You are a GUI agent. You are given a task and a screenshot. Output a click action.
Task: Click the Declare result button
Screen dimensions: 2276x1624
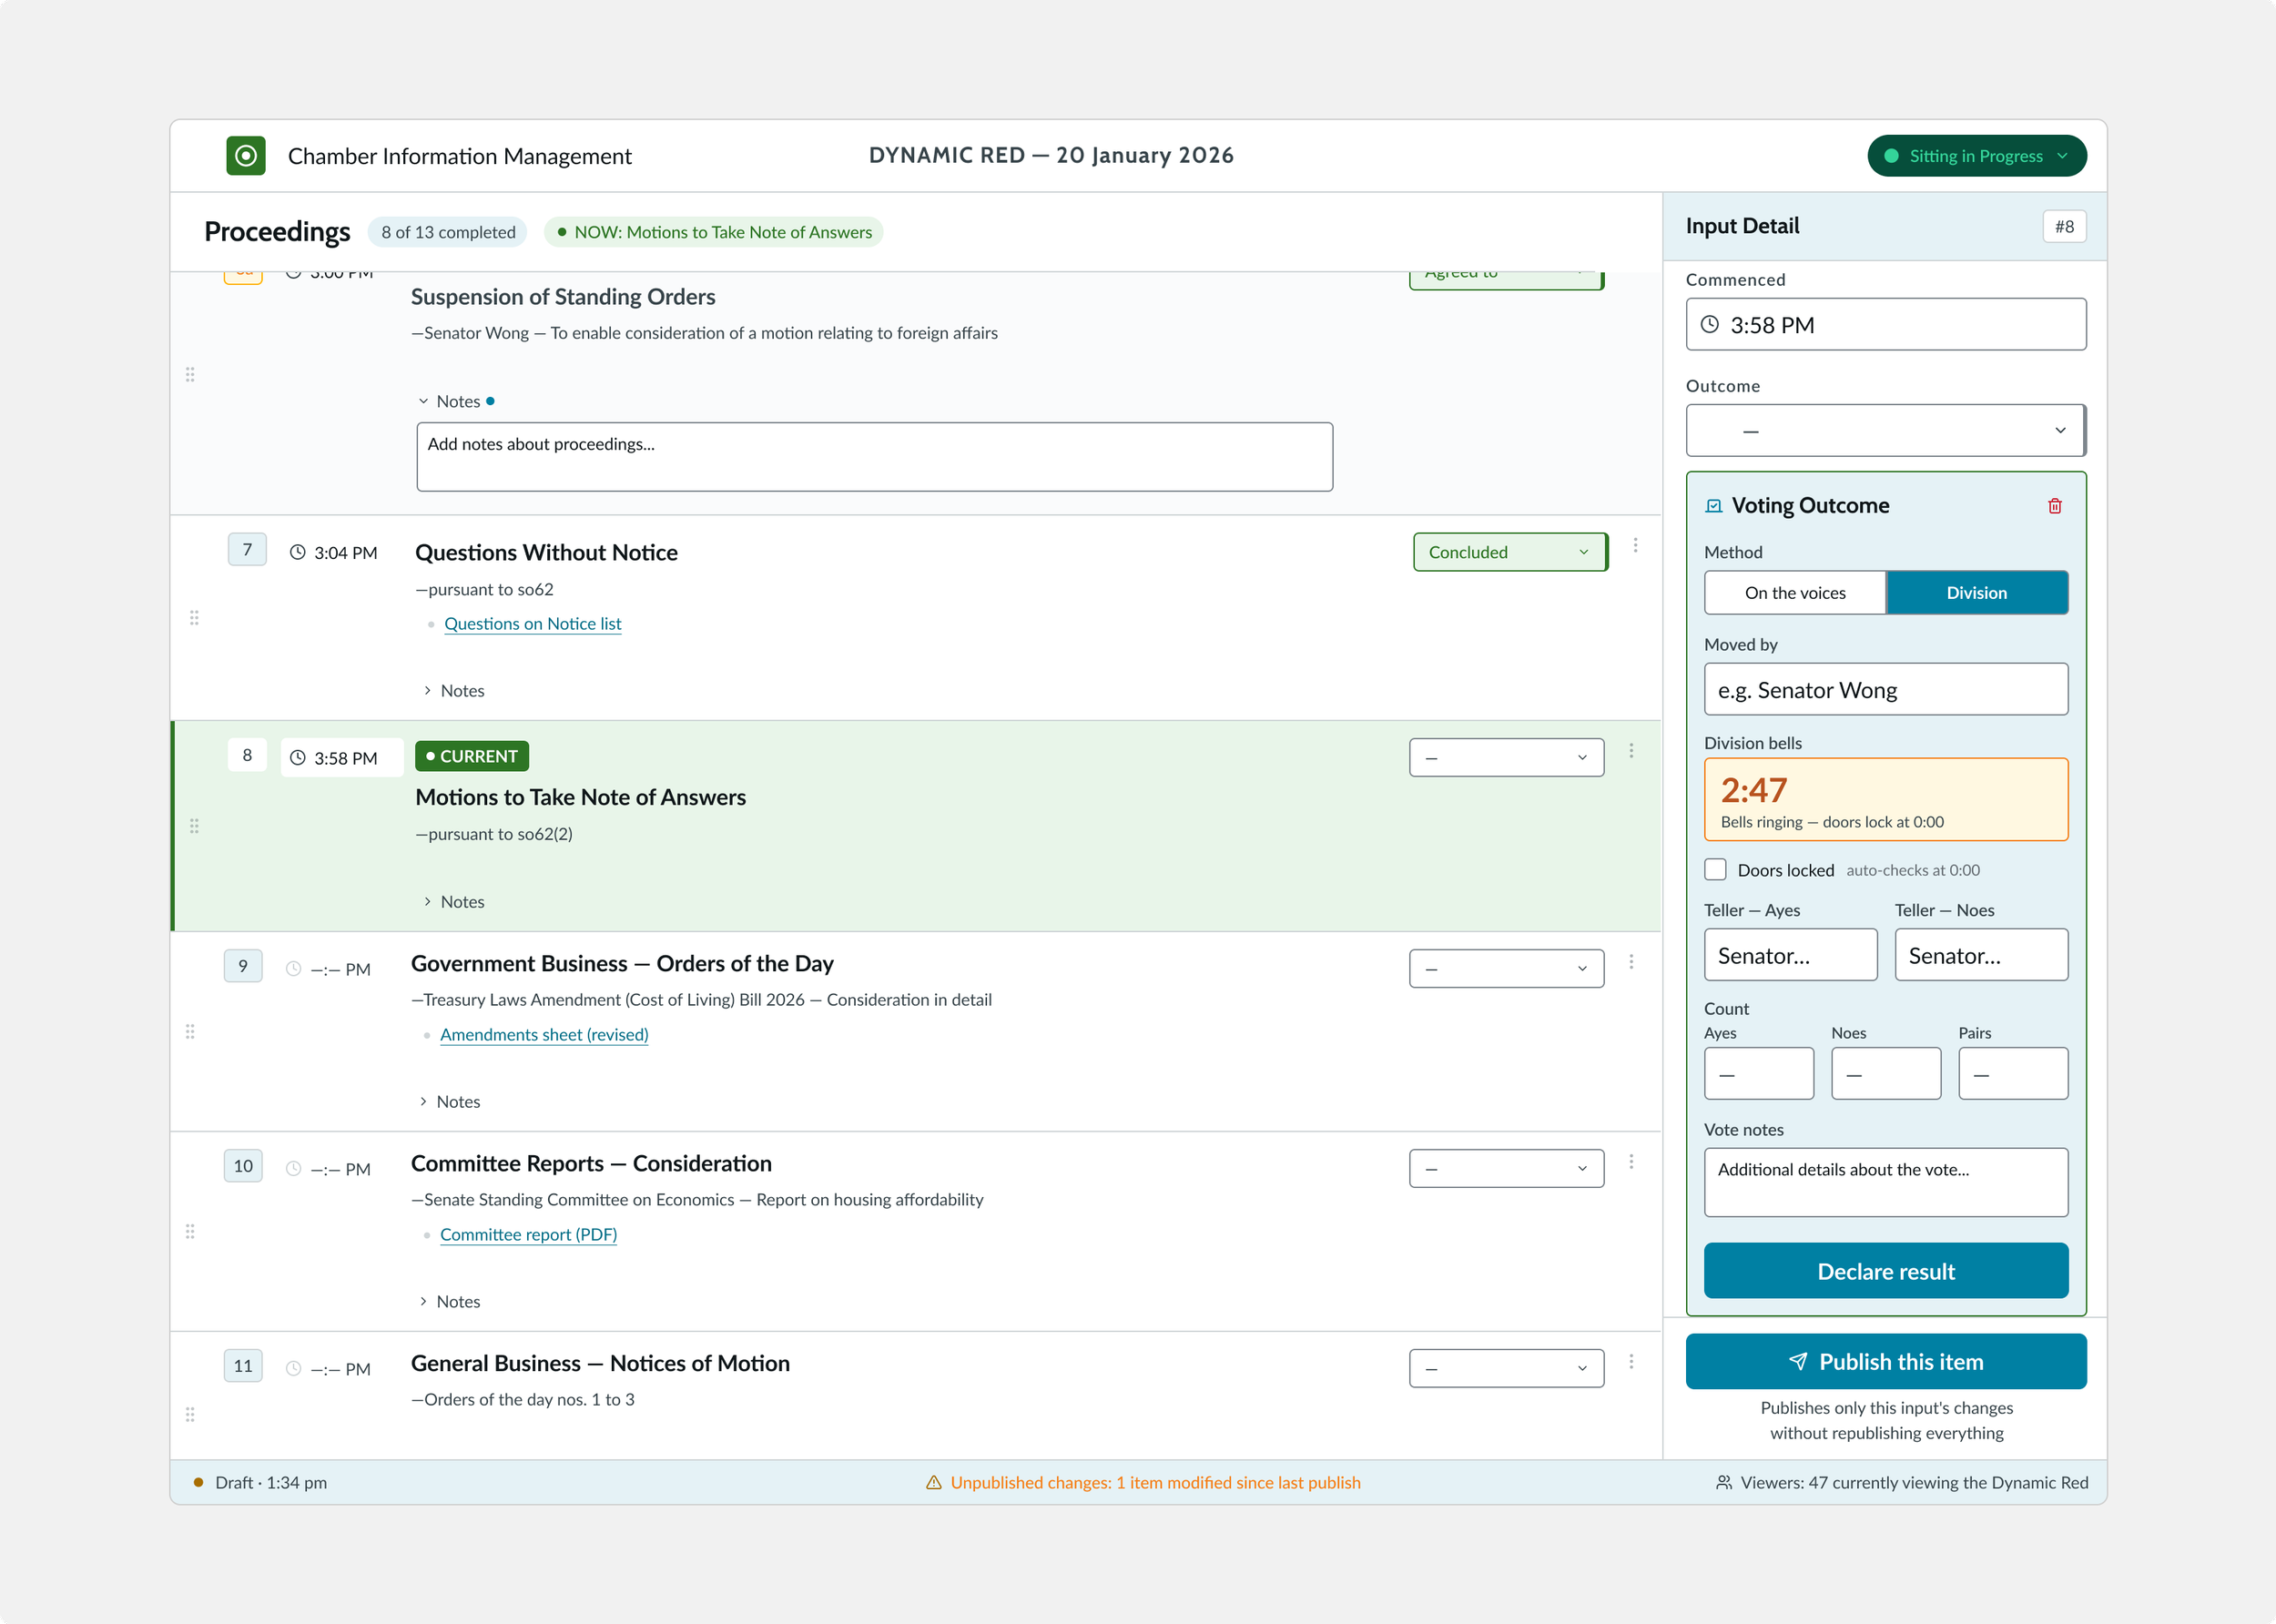click(x=1885, y=1270)
